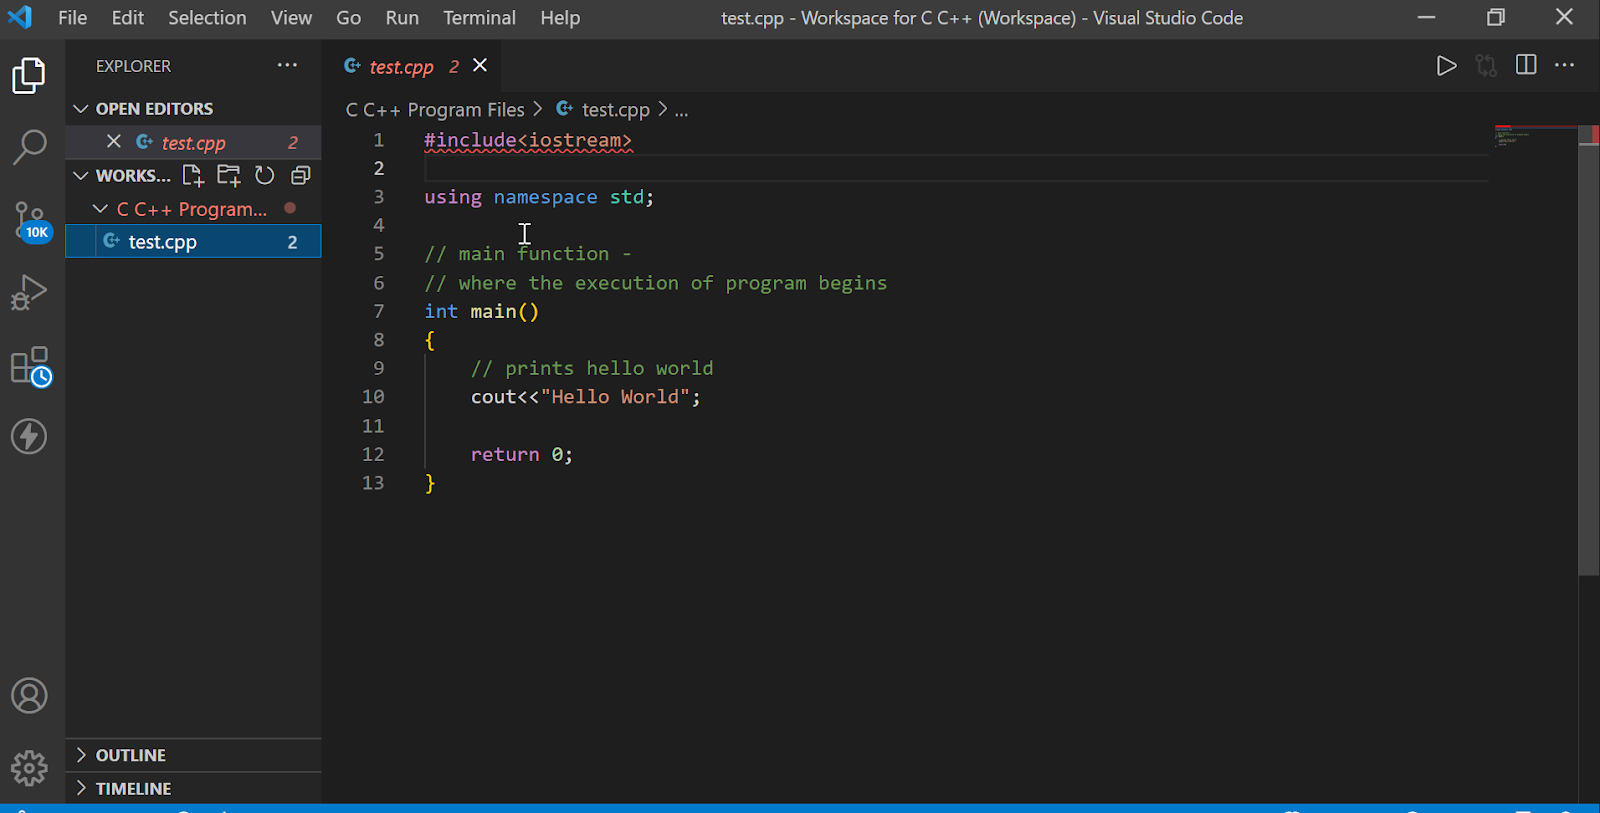The height and width of the screenshot is (813, 1600).
Task: Select test.cpp in the Open Editors list
Action: click(x=193, y=142)
